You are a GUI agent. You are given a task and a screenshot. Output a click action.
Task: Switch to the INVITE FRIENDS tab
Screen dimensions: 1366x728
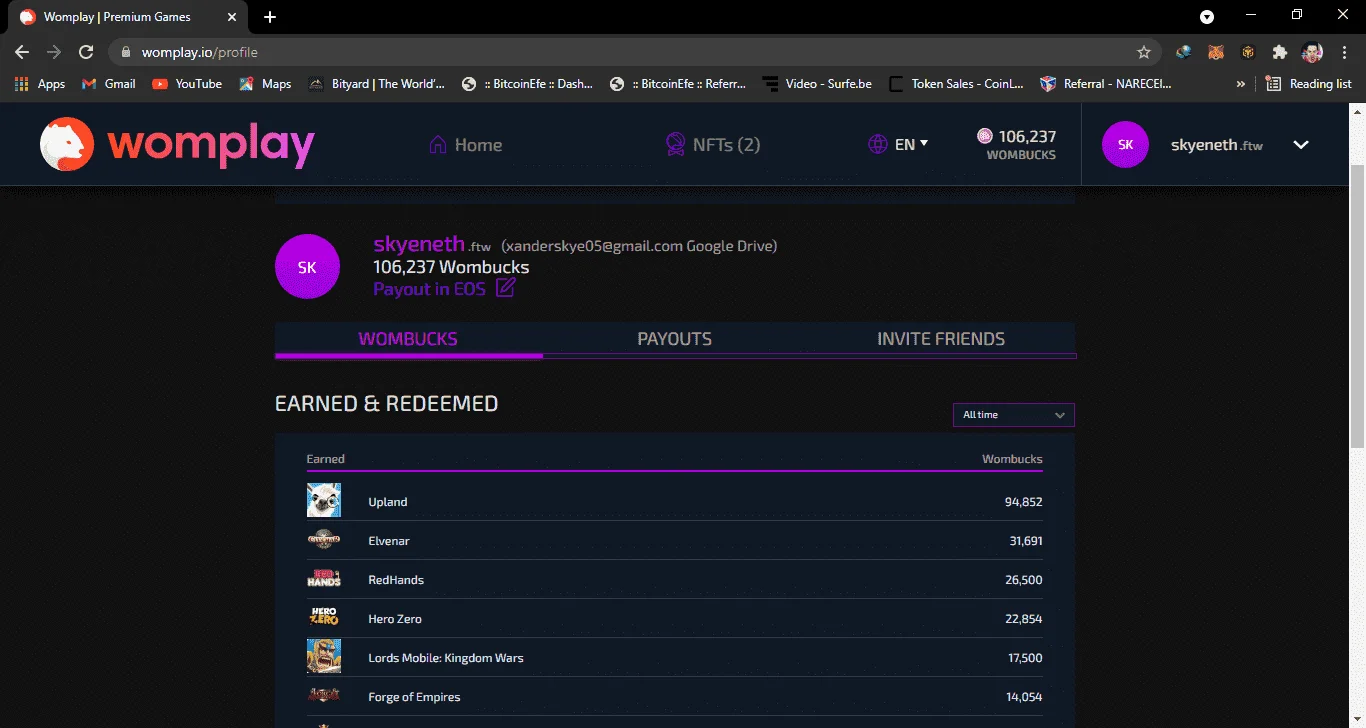pos(941,339)
